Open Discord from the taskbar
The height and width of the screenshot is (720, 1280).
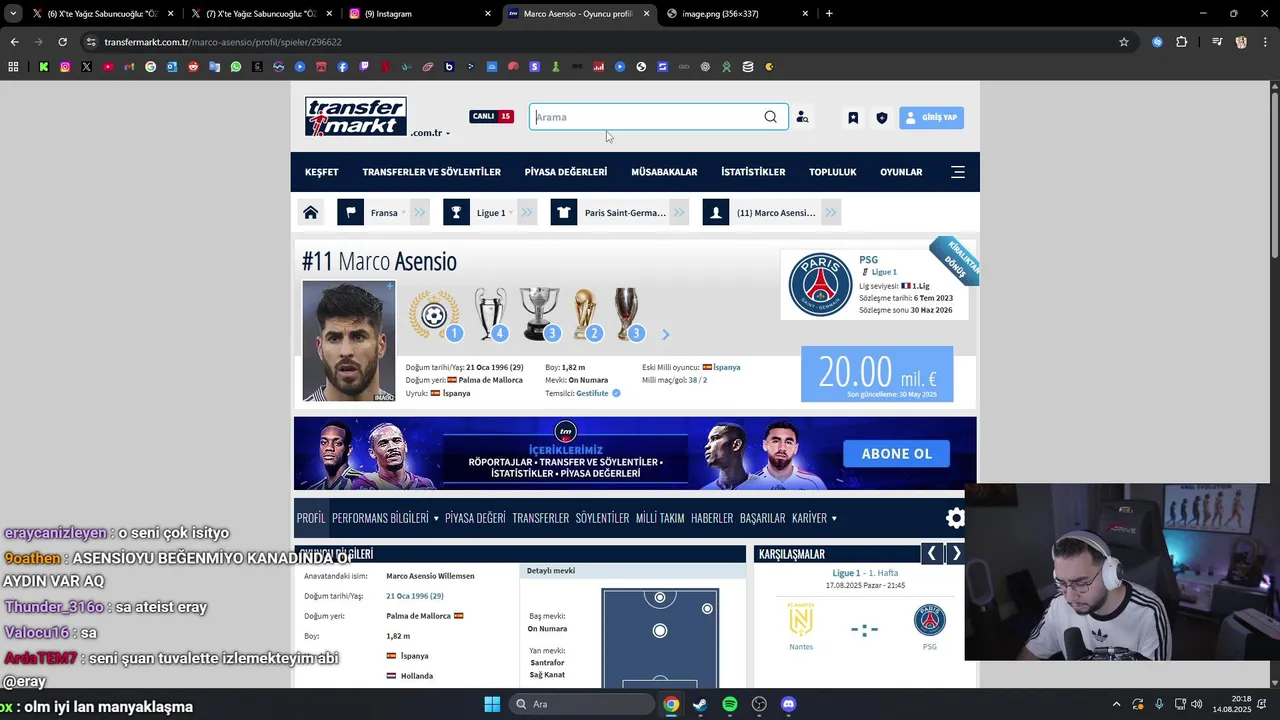point(788,704)
